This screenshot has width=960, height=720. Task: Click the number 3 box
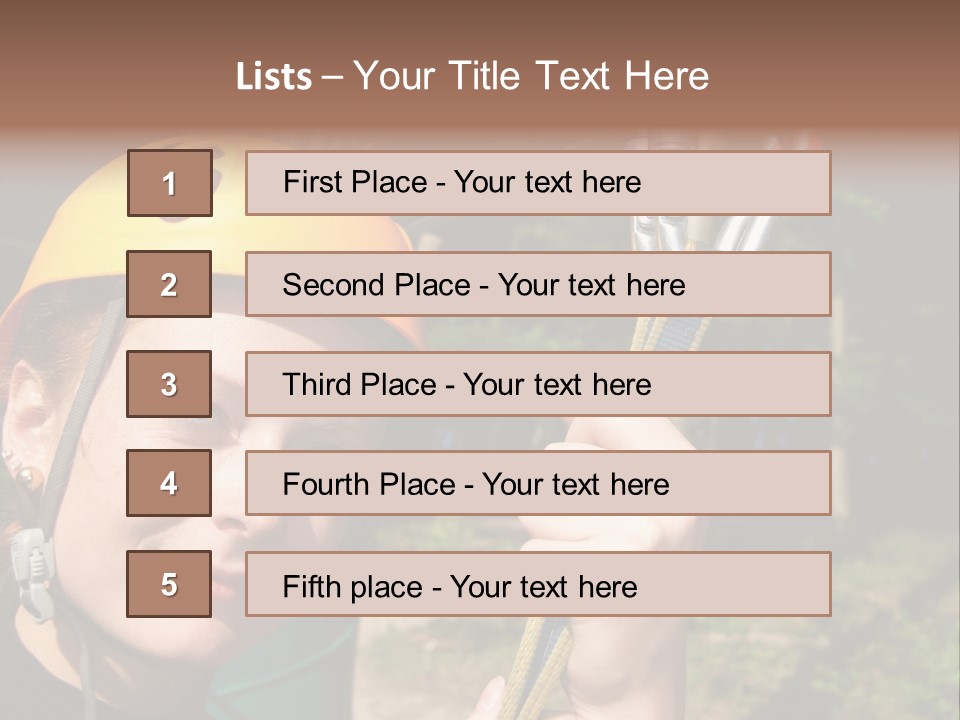169,384
